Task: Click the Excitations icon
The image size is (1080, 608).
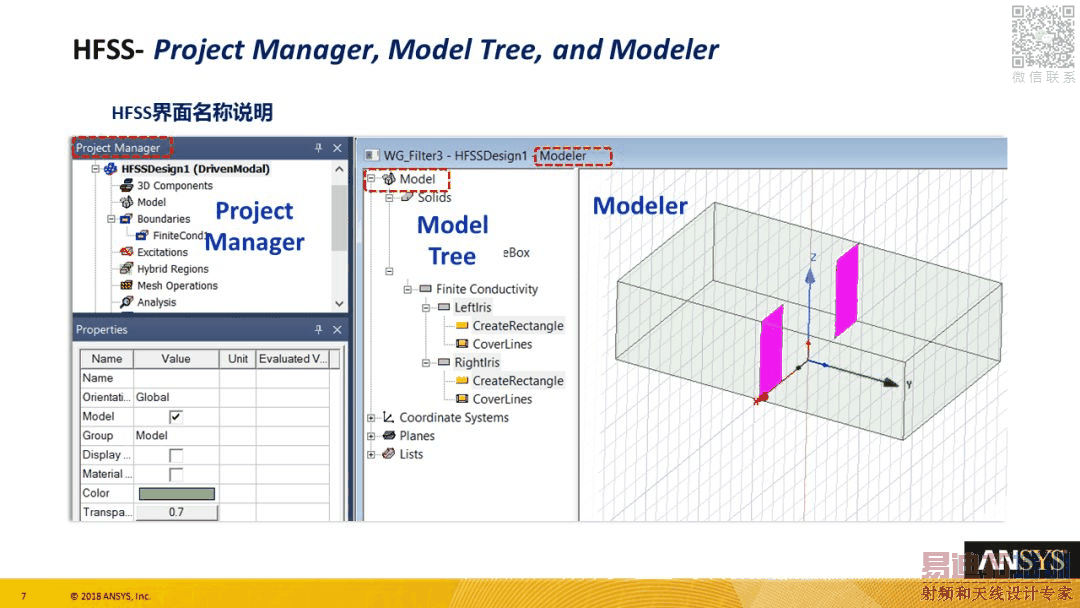Action: [x=127, y=252]
